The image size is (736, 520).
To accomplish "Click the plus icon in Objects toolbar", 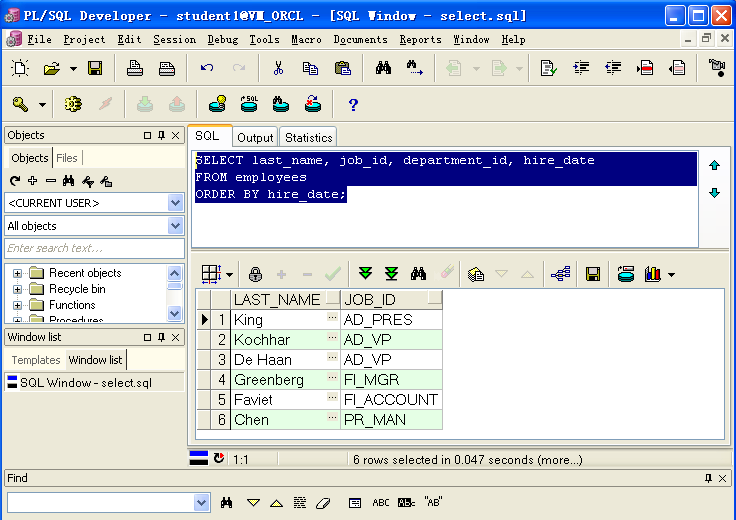I will pos(32,181).
